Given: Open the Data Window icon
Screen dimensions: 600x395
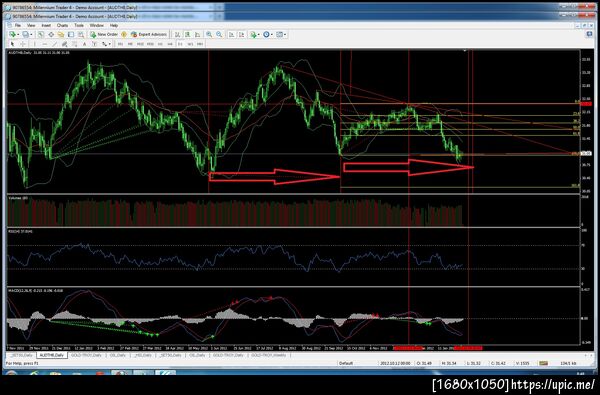Looking at the screenshot, I should 51,34.
